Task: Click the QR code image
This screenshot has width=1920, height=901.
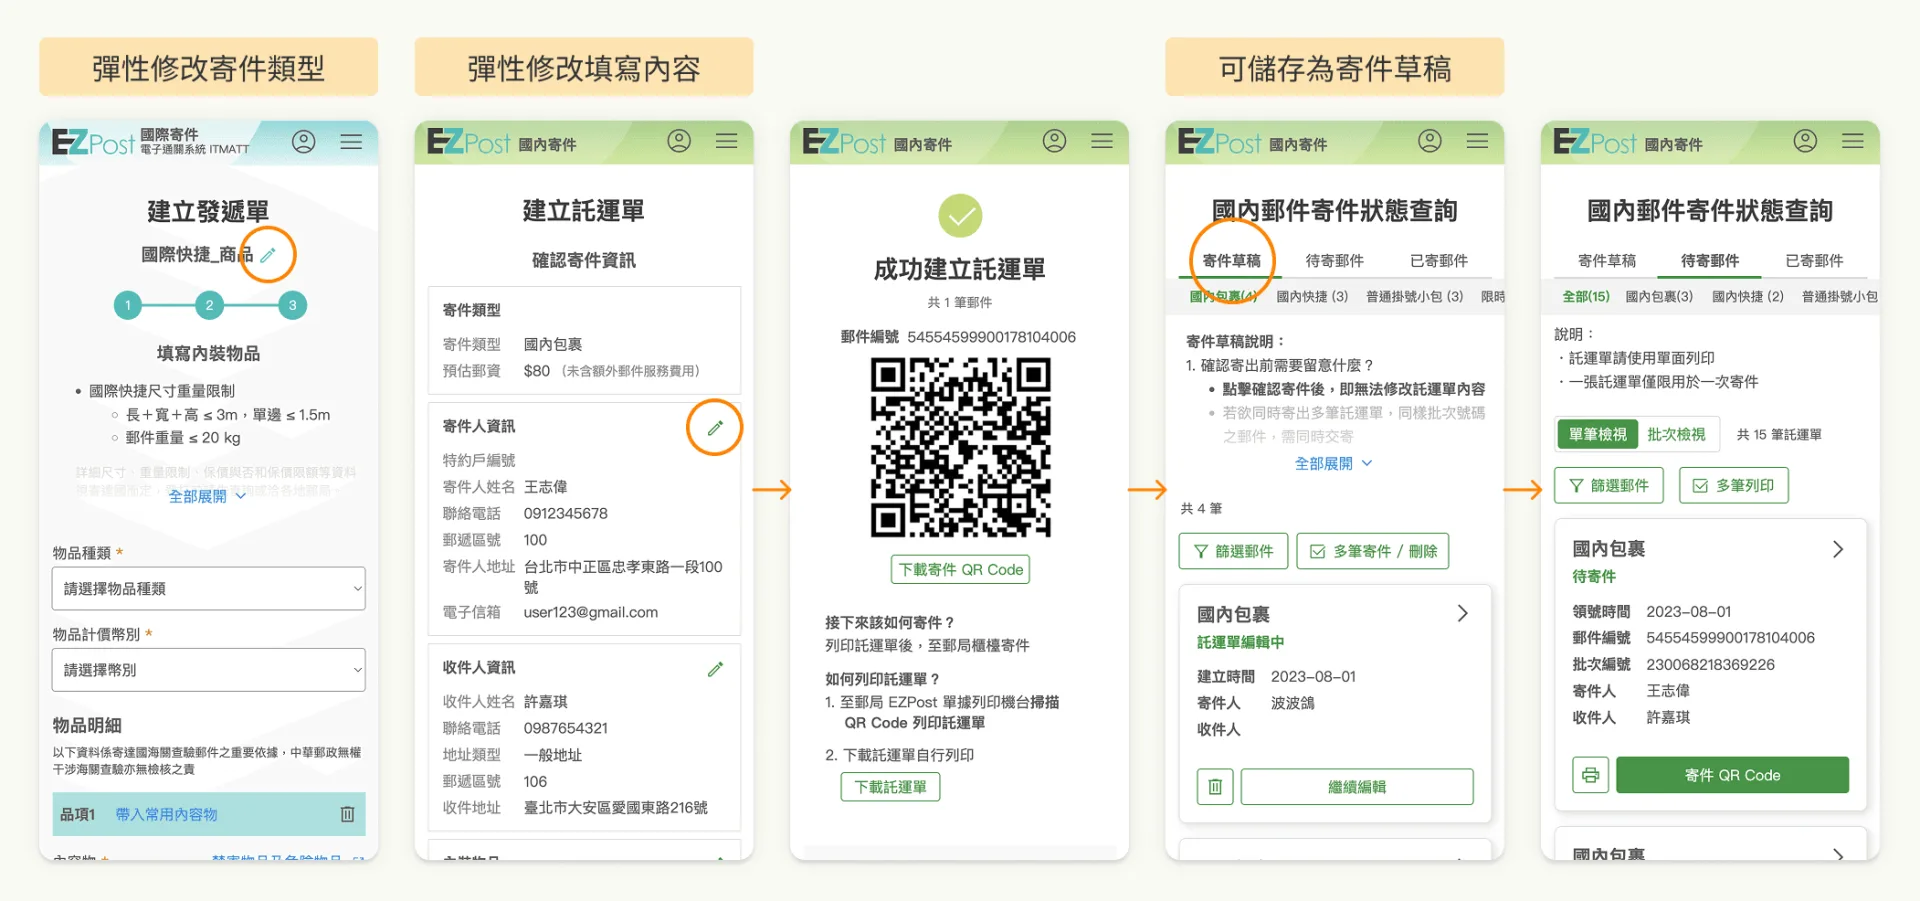Action: (x=960, y=448)
